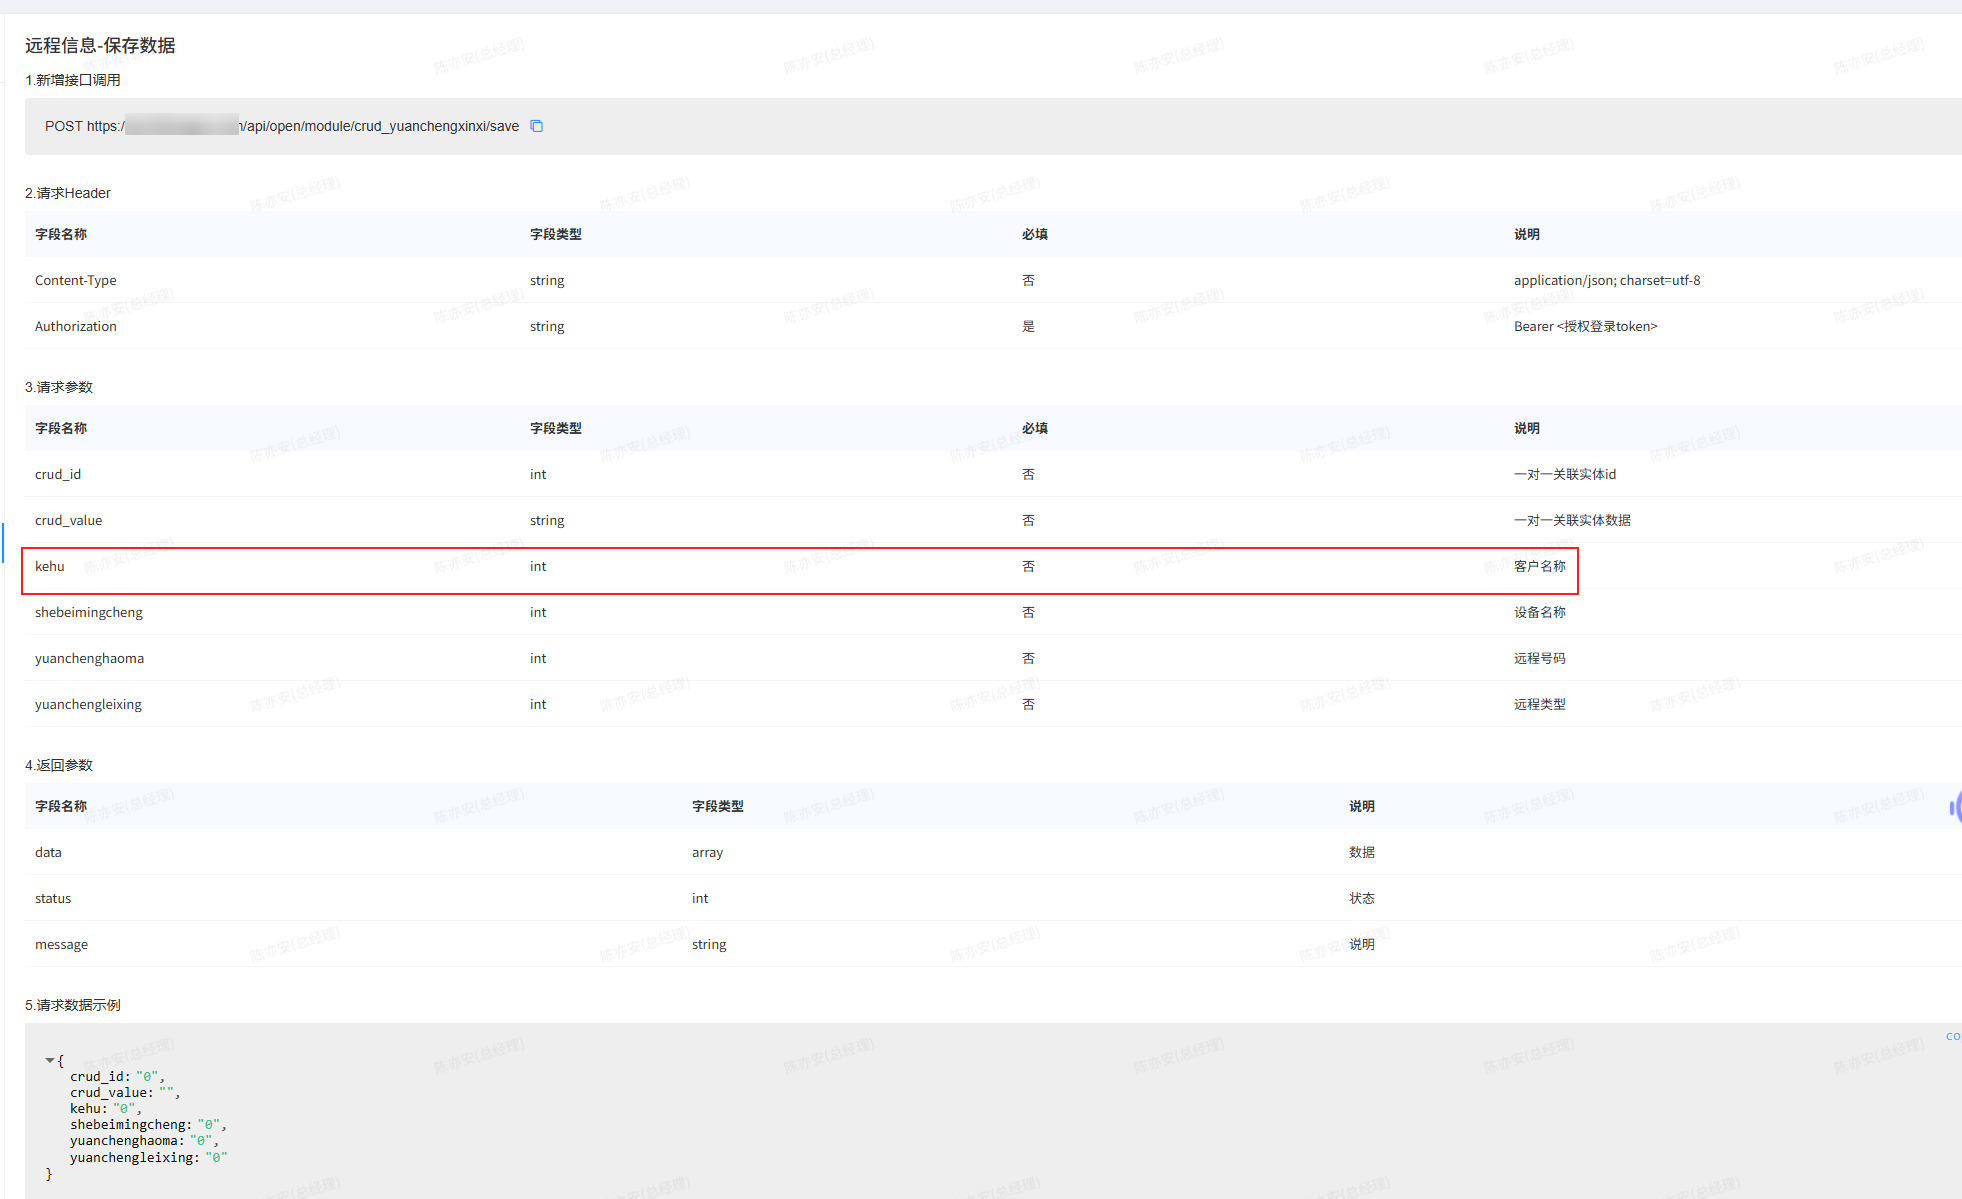Click the floating assistant icon at right edge

(x=1956, y=807)
